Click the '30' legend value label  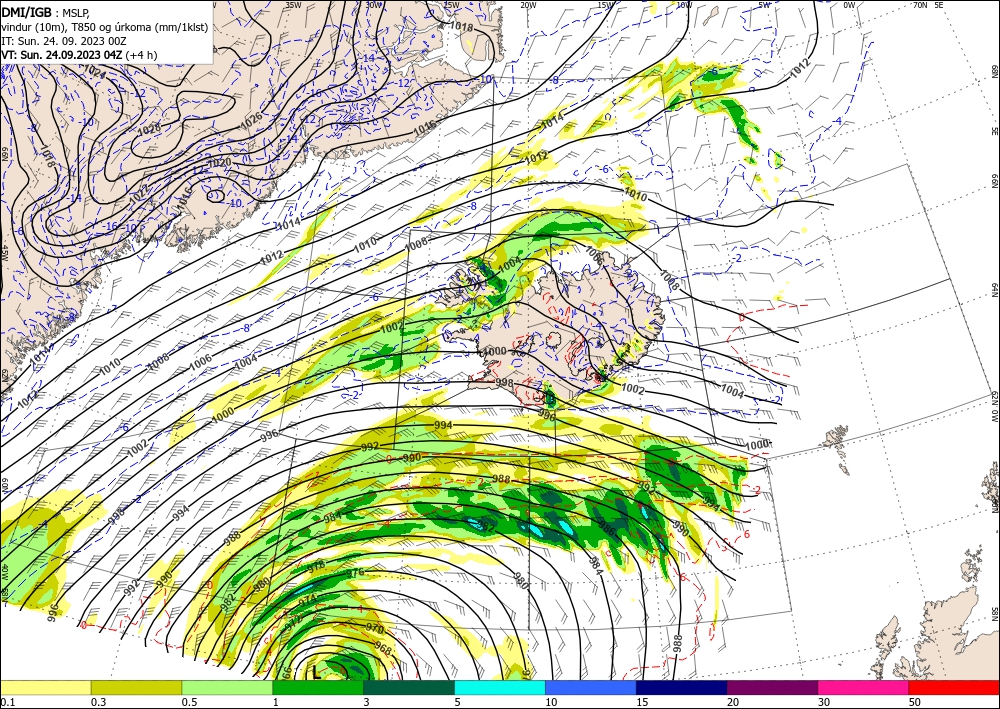824,702
